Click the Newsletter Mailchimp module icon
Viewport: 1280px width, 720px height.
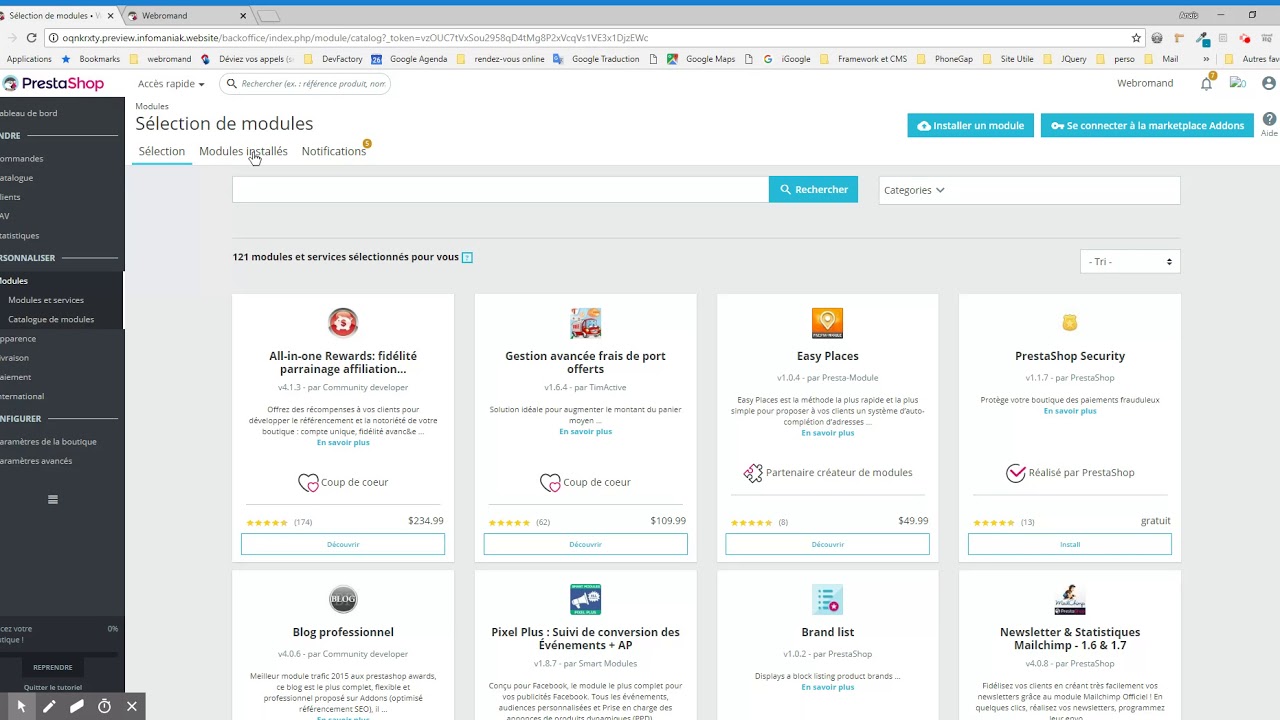coord(1070,599)
